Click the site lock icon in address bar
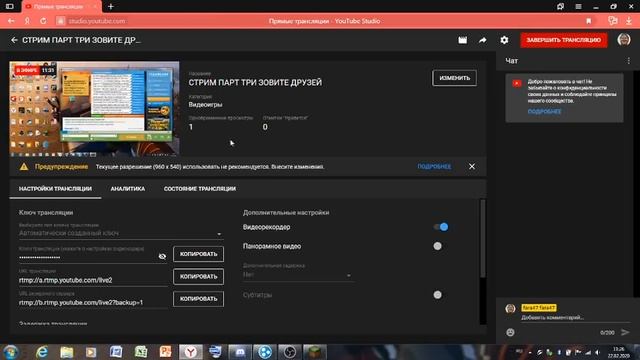640x360 pixels. 60,21
